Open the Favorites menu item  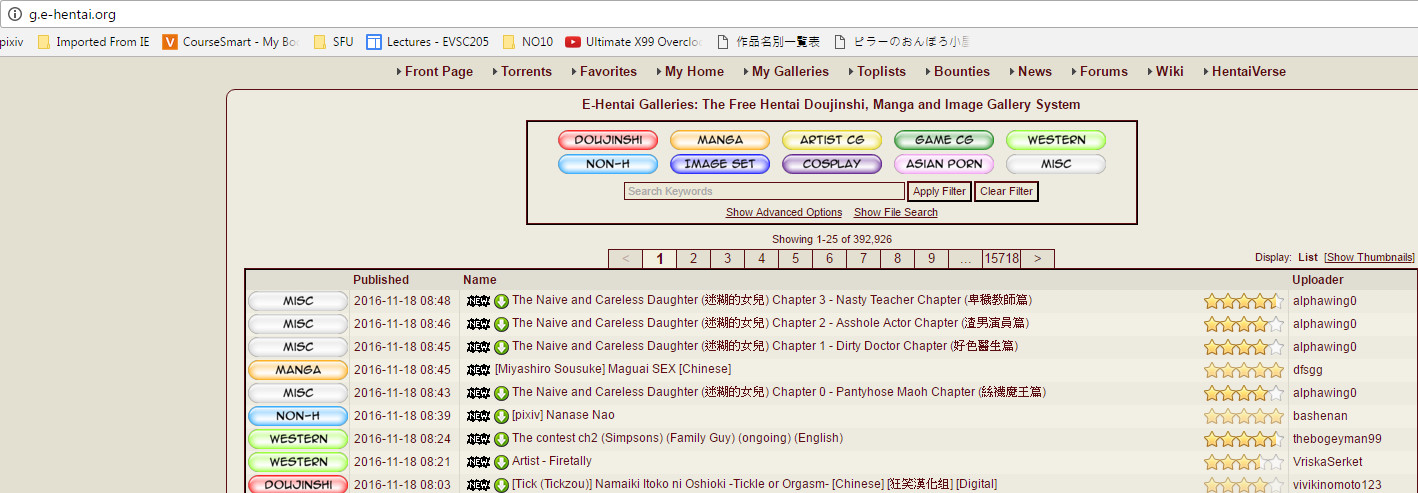click(608, 71)
